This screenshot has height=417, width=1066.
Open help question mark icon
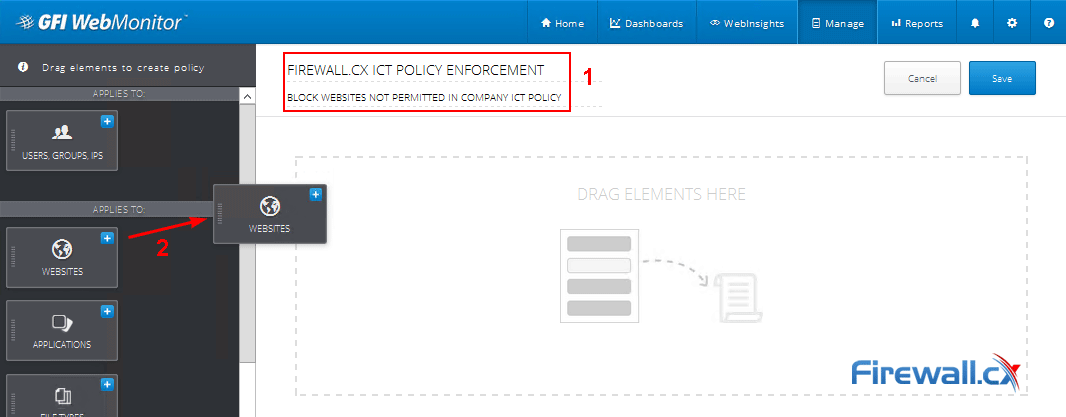(1048, 22)
